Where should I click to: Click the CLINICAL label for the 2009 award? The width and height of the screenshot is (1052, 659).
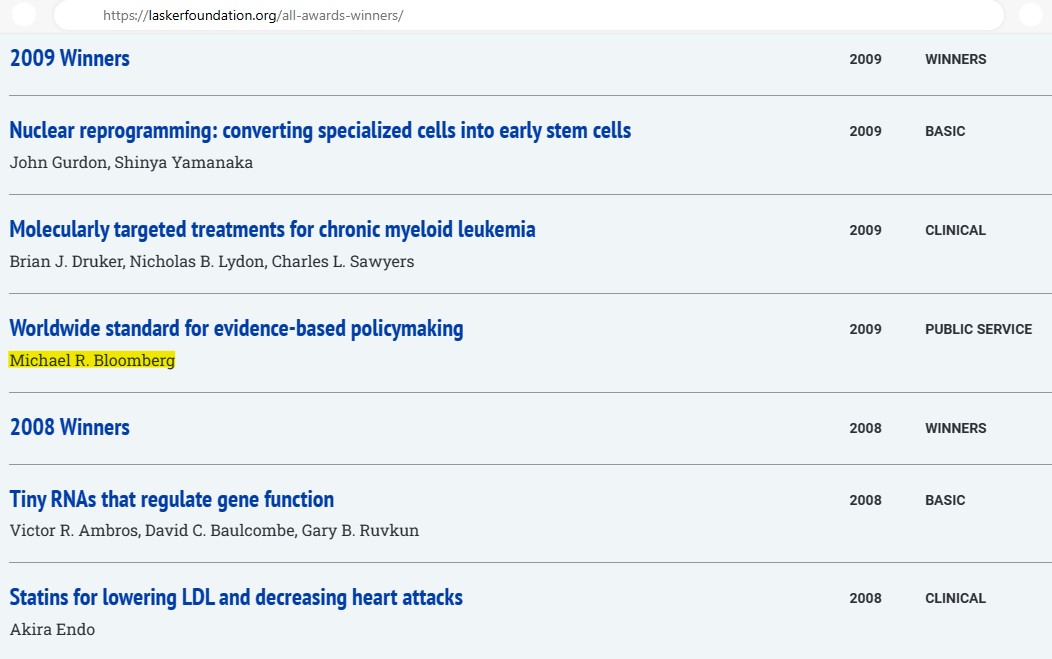[955, 230]
